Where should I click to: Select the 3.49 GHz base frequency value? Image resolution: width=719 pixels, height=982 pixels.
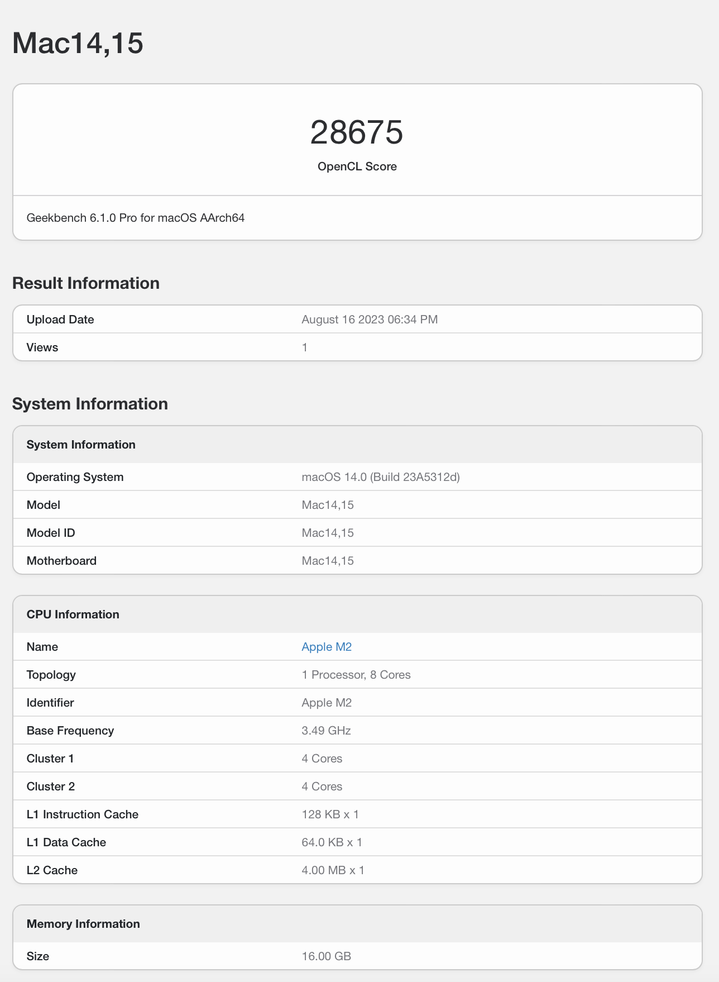point(326,731)
